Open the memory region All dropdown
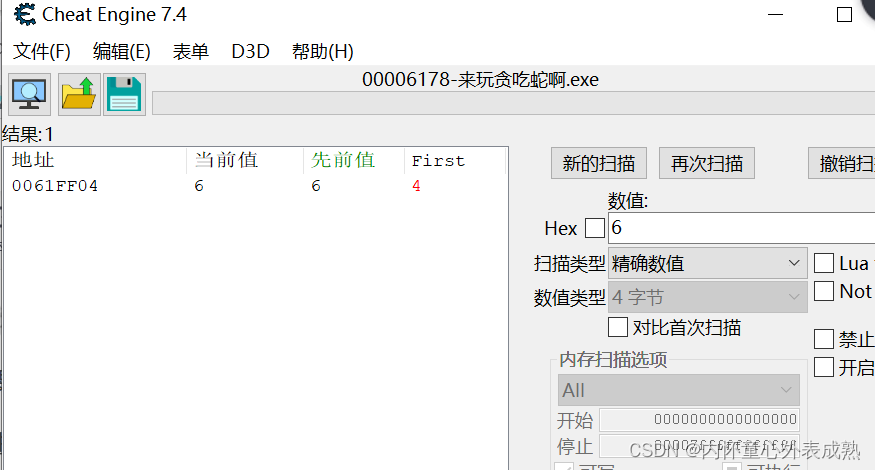 click(x=679, y=390)
